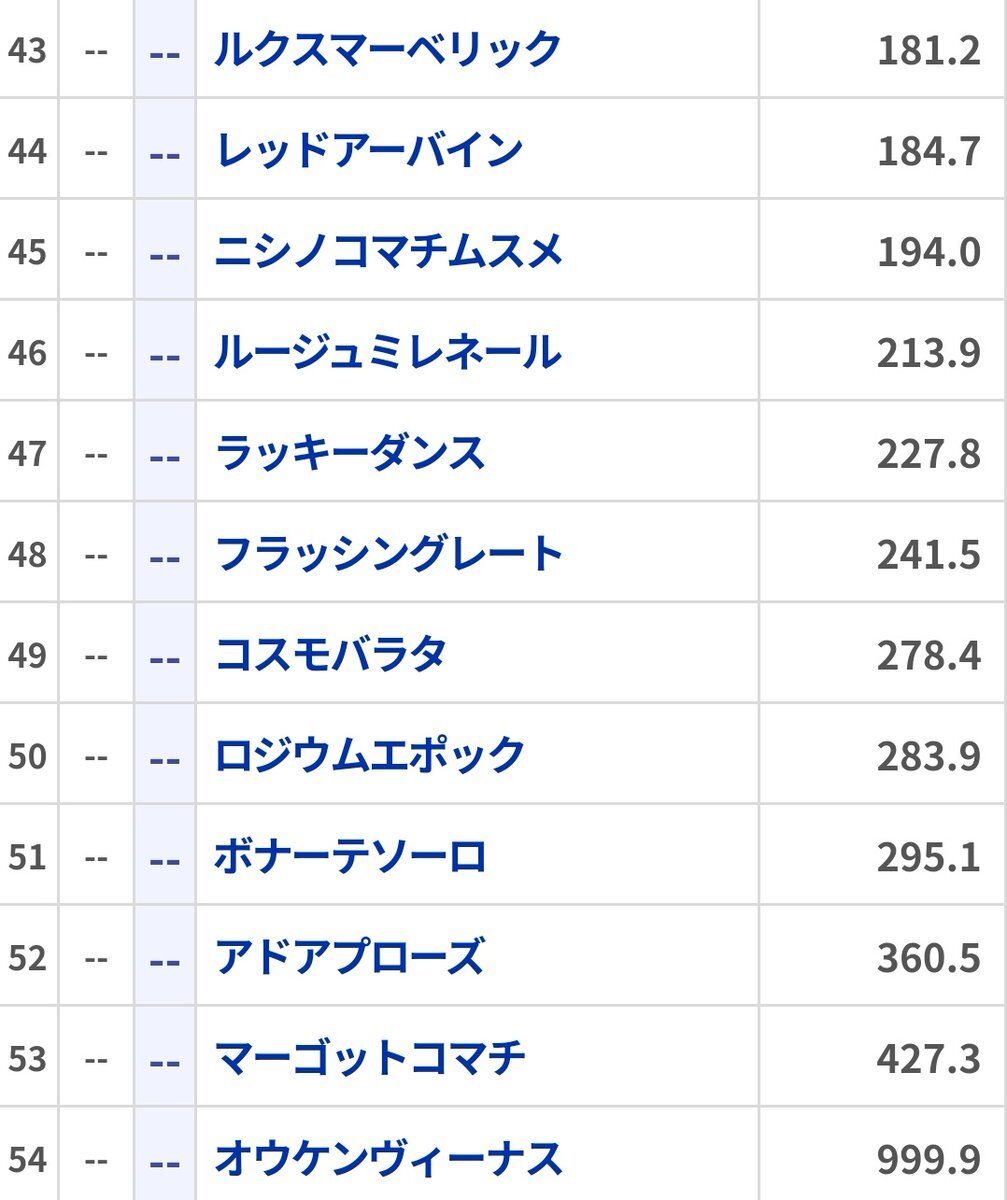Select the オウケンヴィーナス link
Image resolution: width=1007 pixels, height=1200 pixels.
point(388,1160)
